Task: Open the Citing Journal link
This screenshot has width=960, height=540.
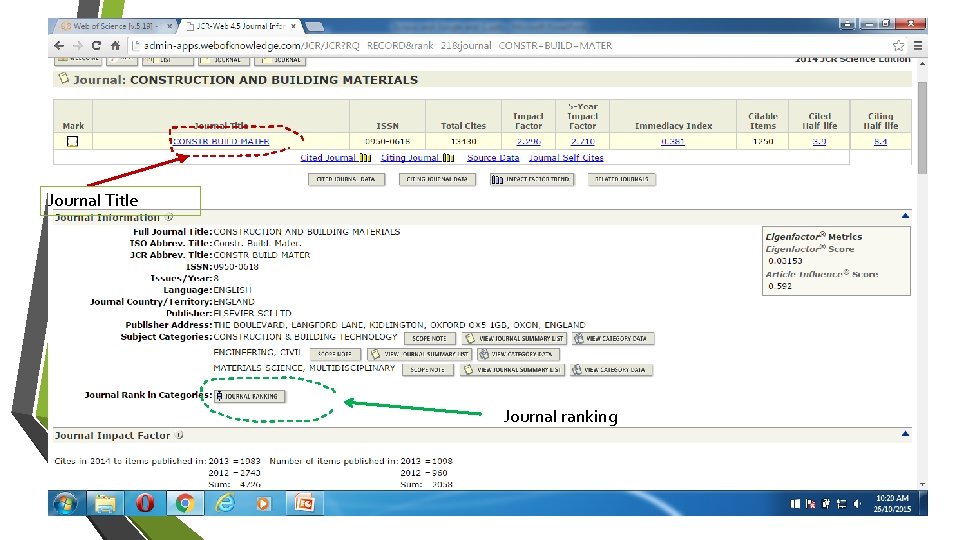Action: tap(410, 157)
